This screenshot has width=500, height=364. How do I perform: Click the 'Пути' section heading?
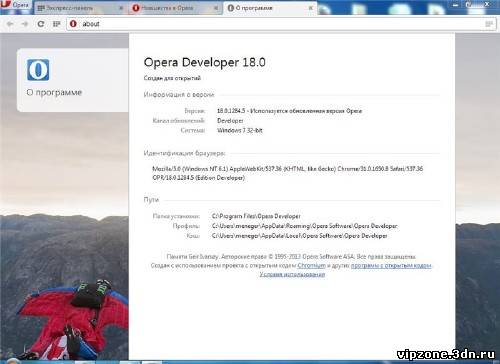(x=151, y=200)
